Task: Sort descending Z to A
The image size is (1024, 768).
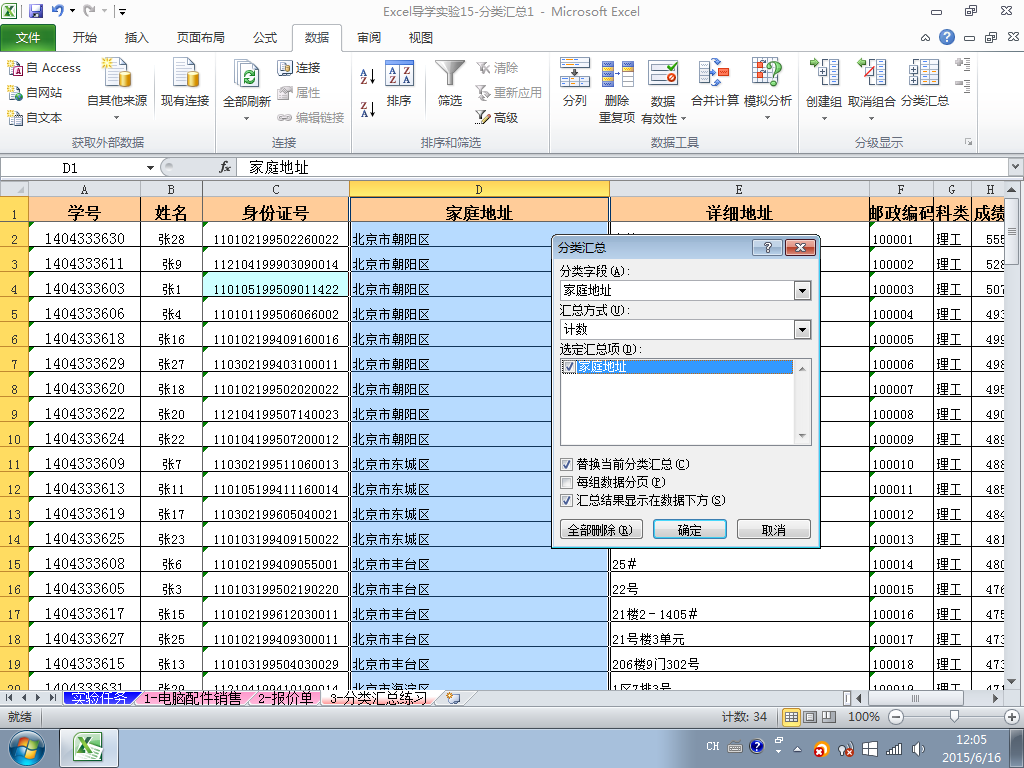Action: [368, 109]
